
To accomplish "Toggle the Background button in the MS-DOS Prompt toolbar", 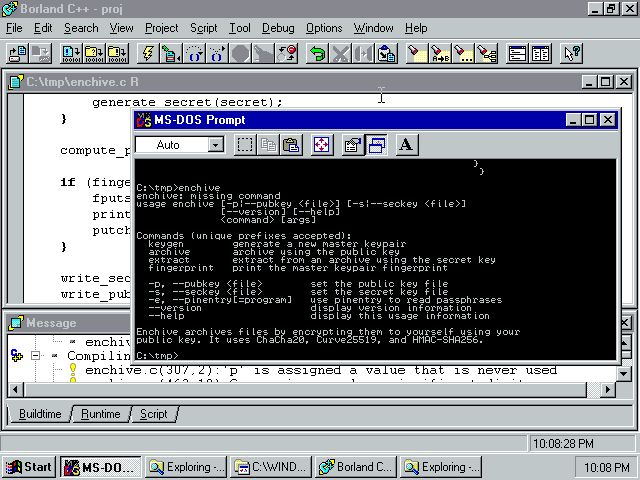I will 376,145.
